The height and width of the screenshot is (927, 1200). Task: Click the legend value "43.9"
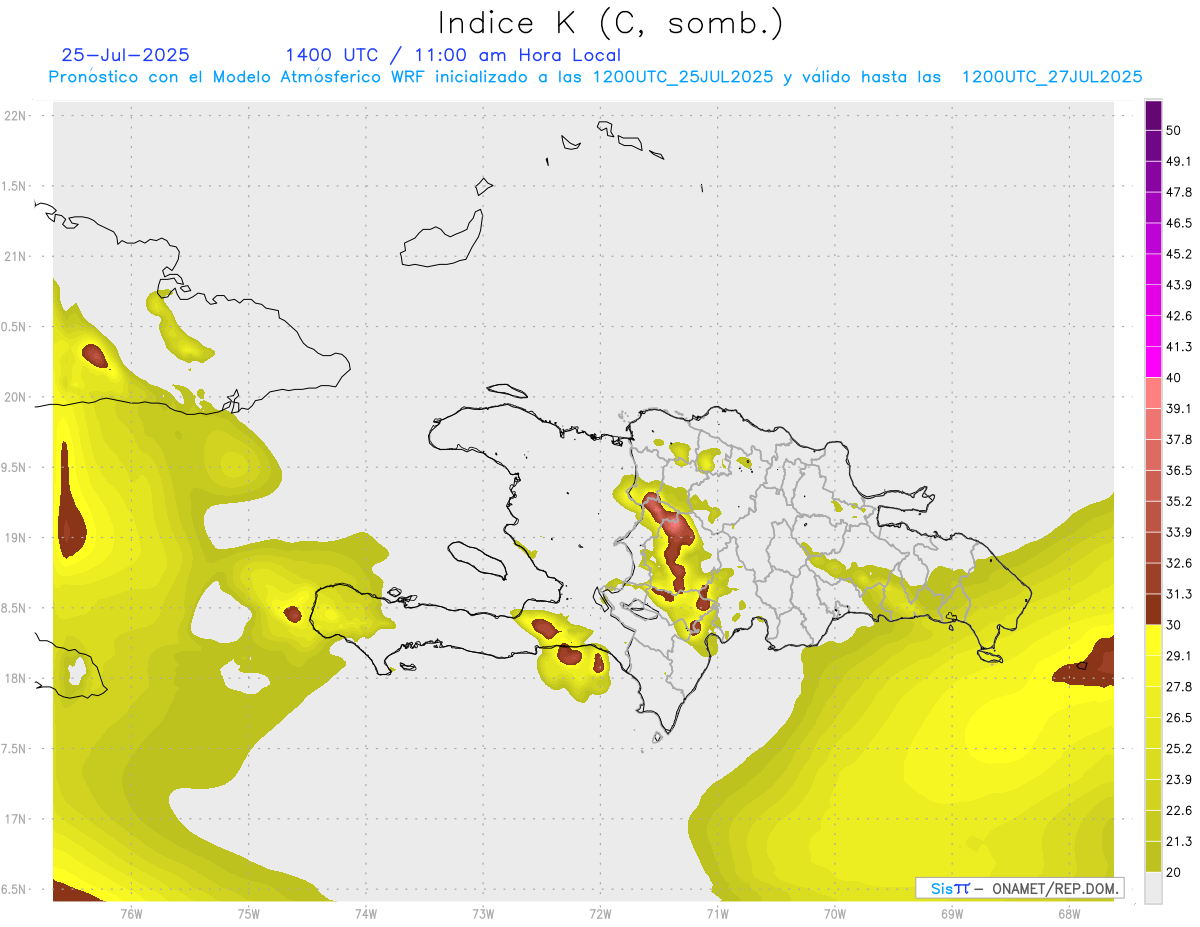[x=1179, y=285]
